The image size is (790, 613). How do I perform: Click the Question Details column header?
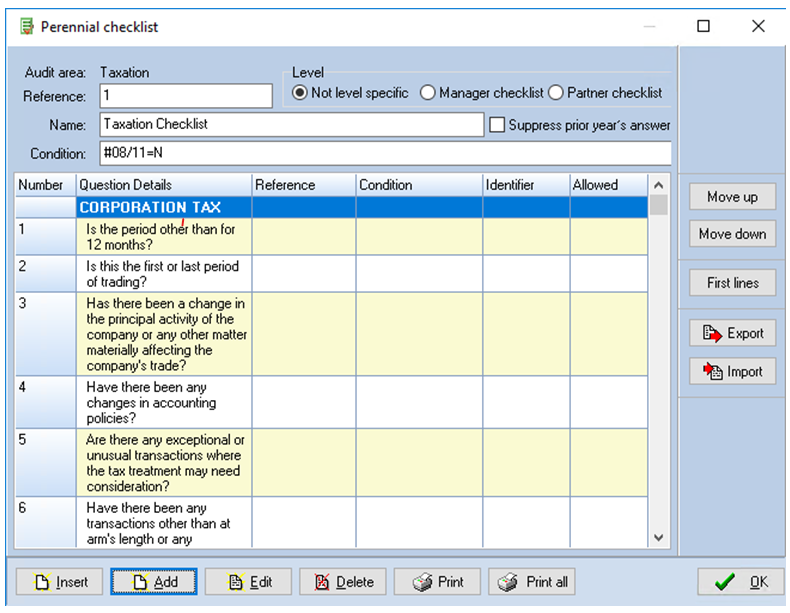164,185
